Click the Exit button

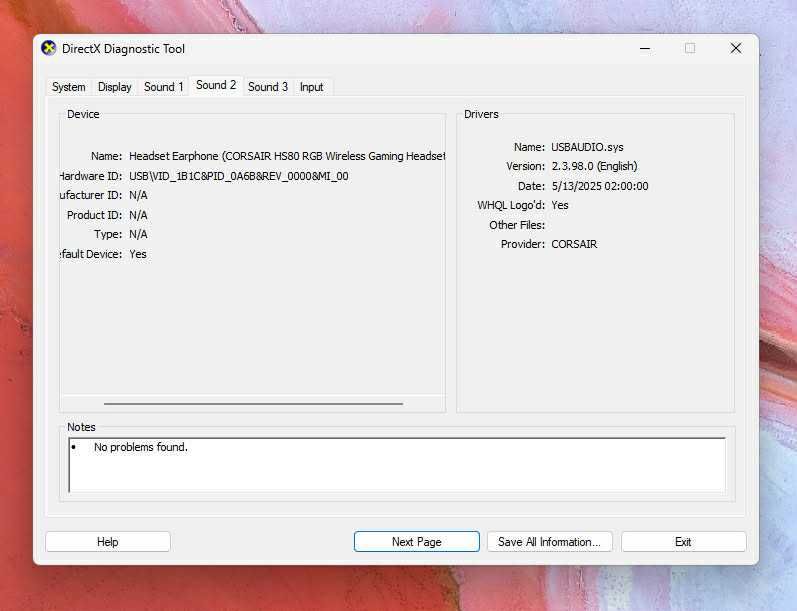coord(683,541)
